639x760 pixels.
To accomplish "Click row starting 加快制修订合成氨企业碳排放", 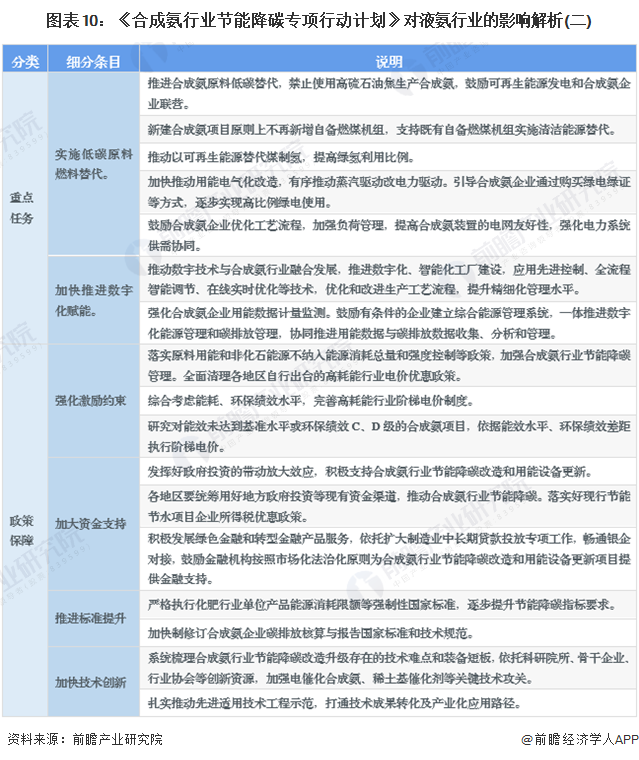I will point(388,633).
